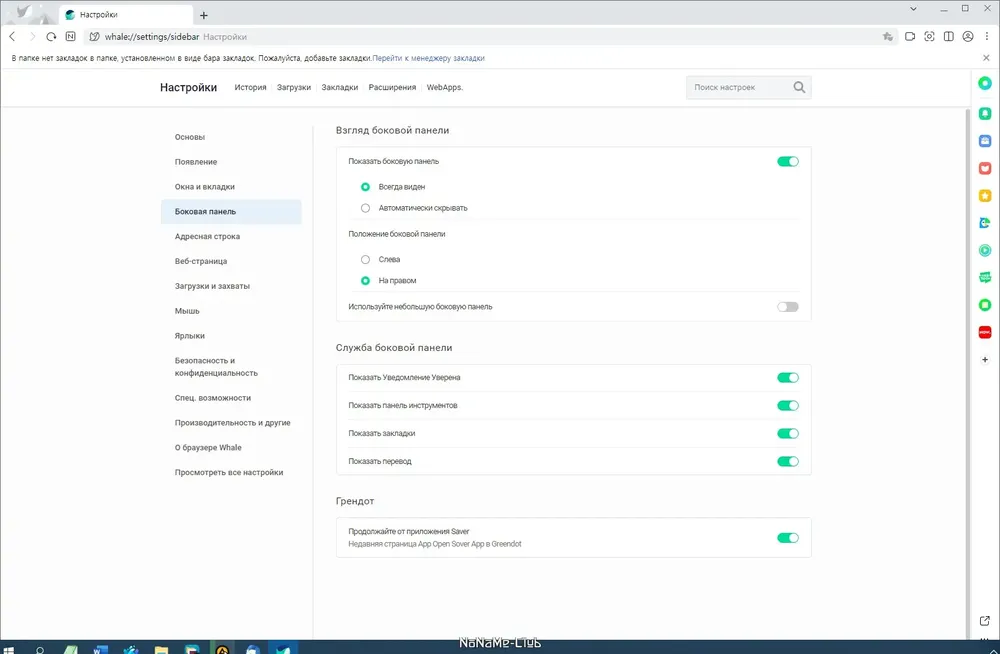
Task: Open the green play-circle sidebar icon
Action: tap(985, 250)
